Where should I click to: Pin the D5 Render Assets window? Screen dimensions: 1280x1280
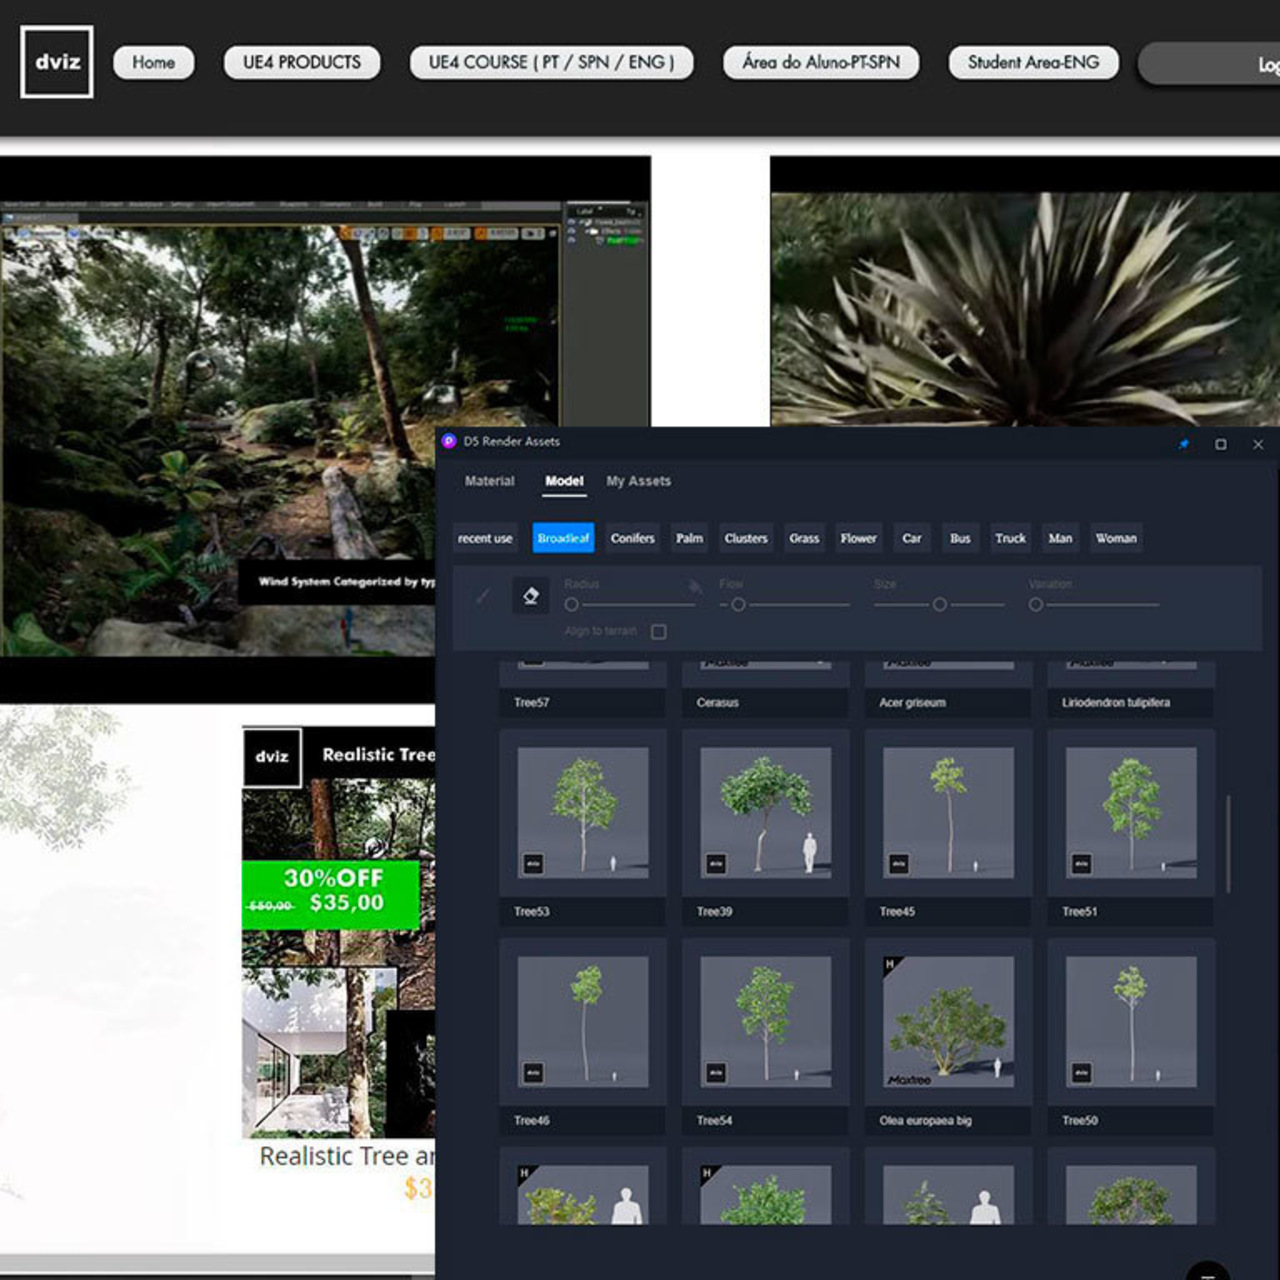[1184, 444]
